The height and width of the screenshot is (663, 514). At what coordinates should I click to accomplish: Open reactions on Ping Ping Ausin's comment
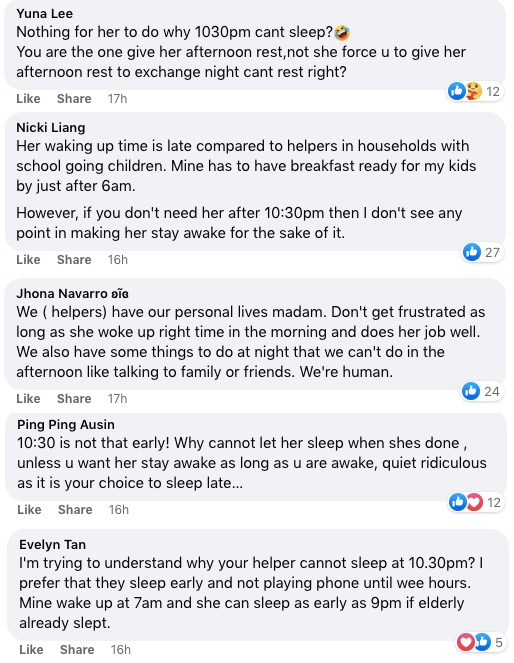[x=476, y=502]
